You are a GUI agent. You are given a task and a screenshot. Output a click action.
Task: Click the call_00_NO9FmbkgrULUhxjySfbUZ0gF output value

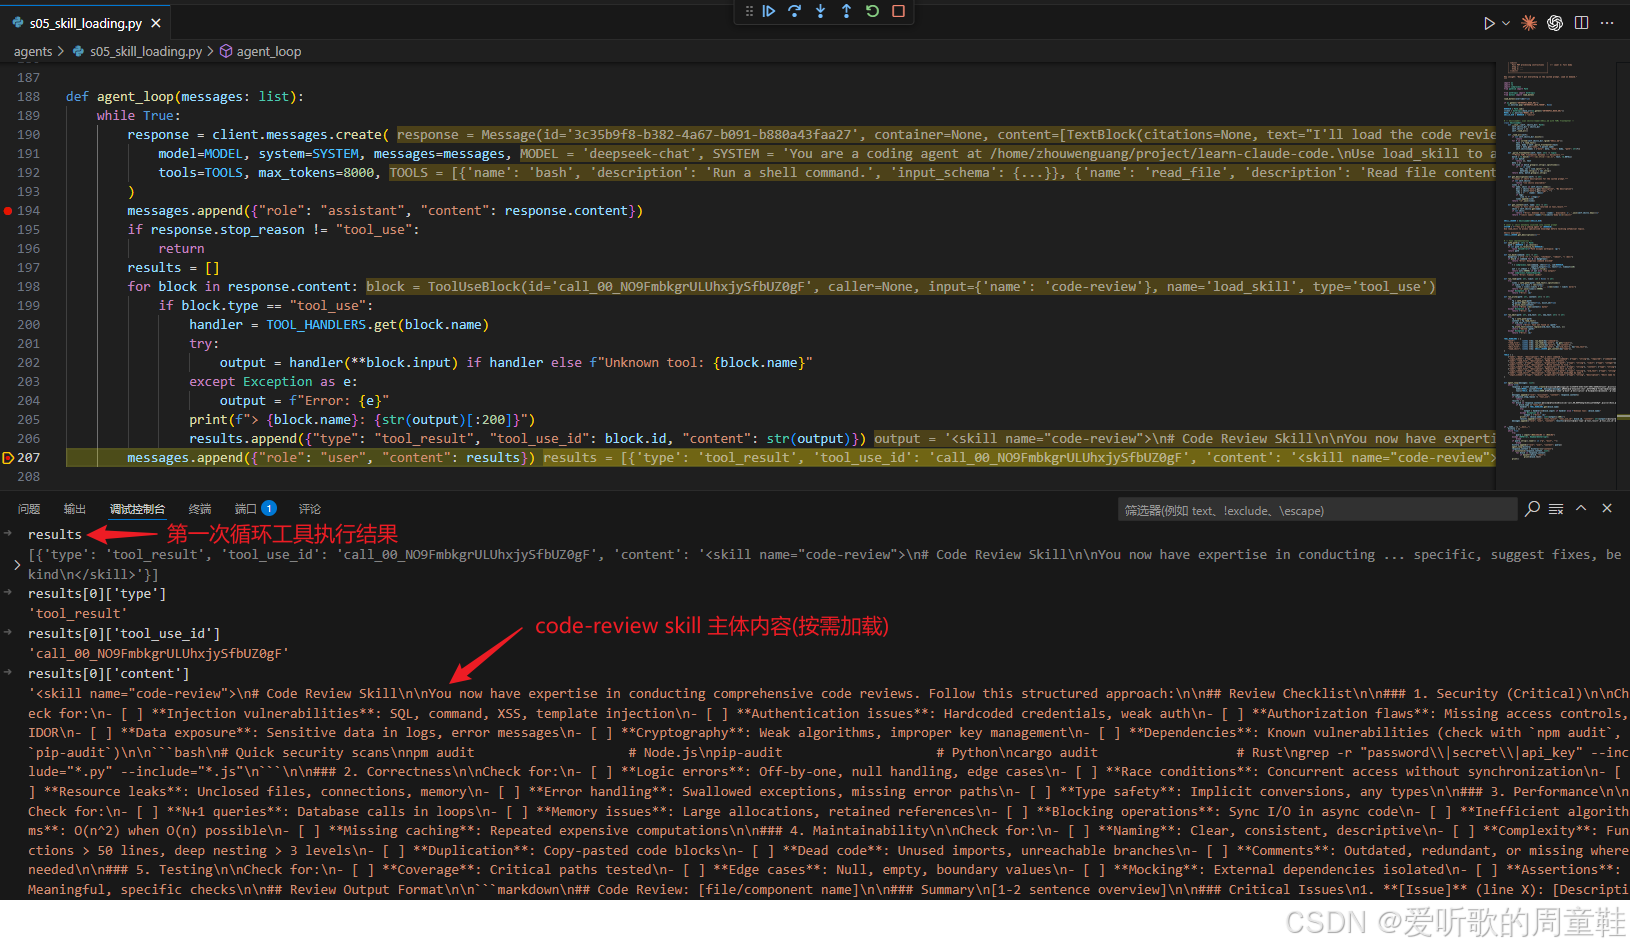[158, 654]
